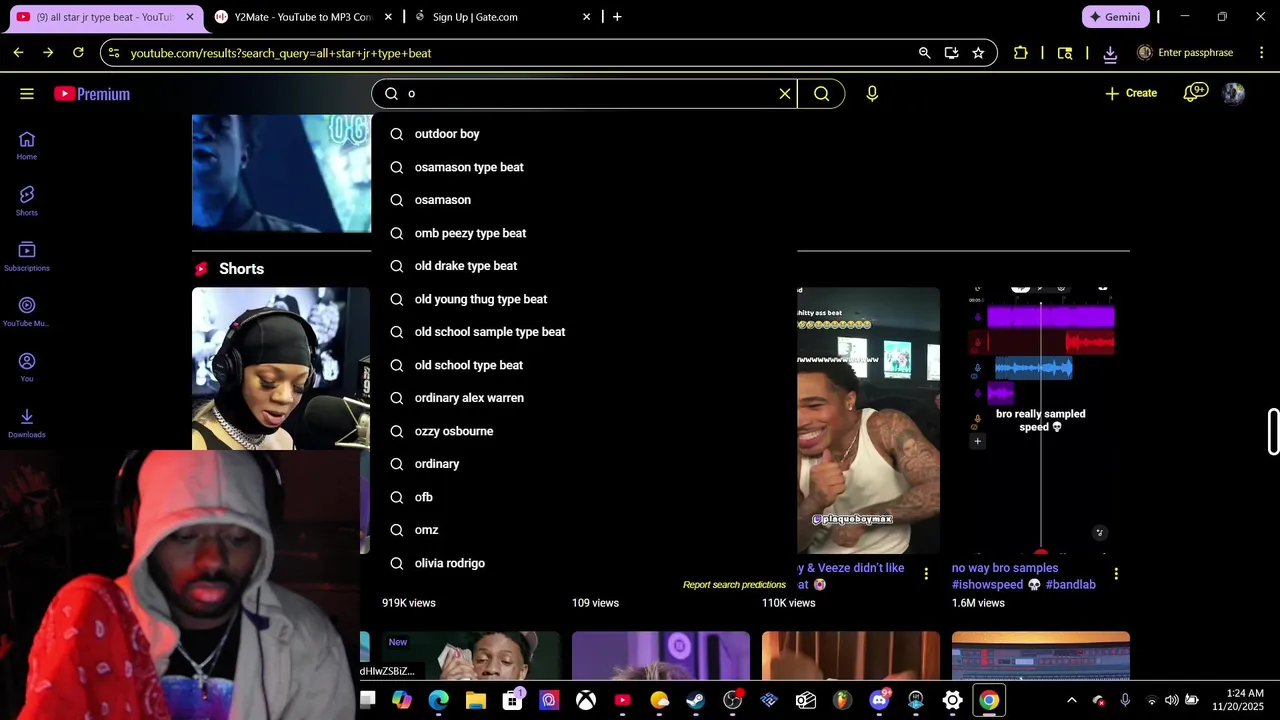Image resolution: width=1280 pixels, height=720 pixels.
Task: Open 'bro really sampled speed' Short thumbnail
Action: point(1041,420)
